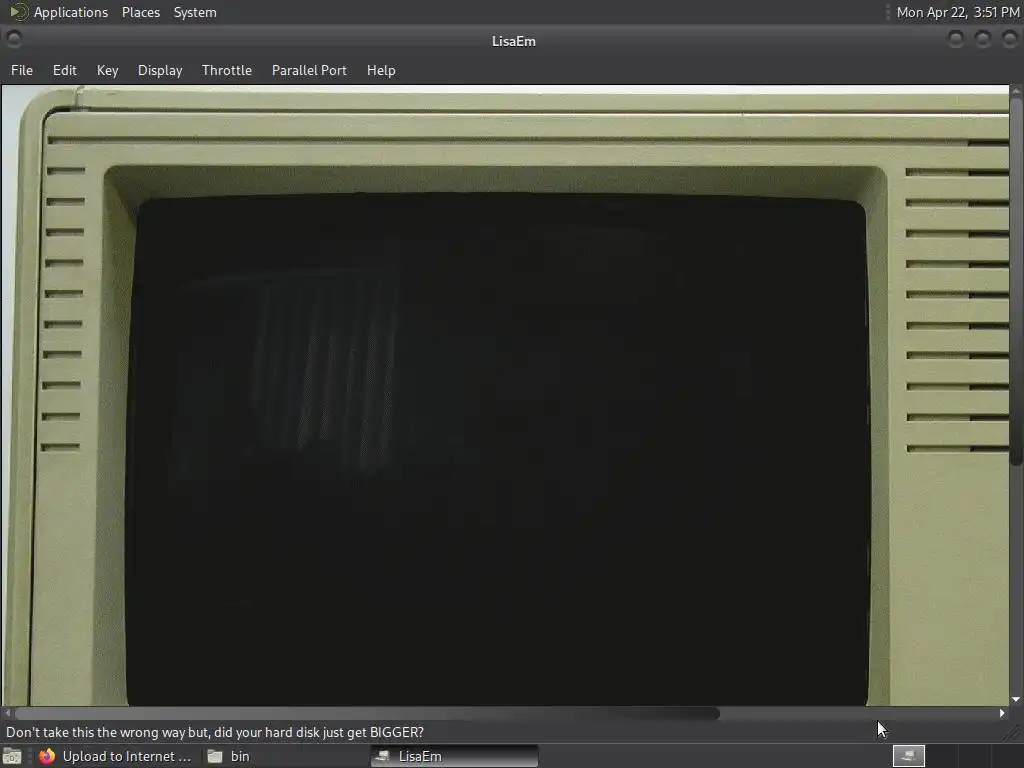This screenshot has width=1024, height=768.
Task: Click the Applications logo icon in top panel
Action: [x=19, y=12]
